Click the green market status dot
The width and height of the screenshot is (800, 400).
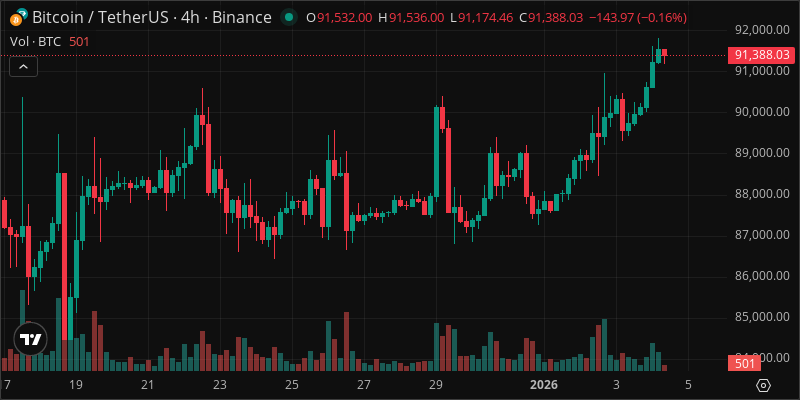click(x=289, y=18)
